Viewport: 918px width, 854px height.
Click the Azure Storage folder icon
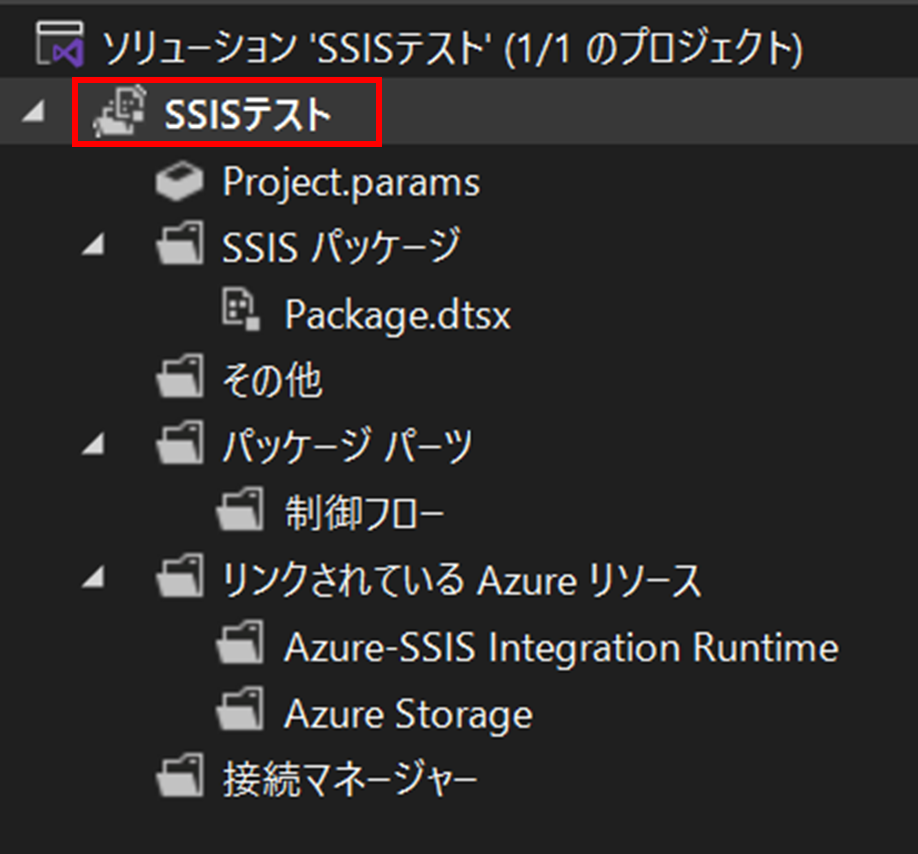pos(240,709)
